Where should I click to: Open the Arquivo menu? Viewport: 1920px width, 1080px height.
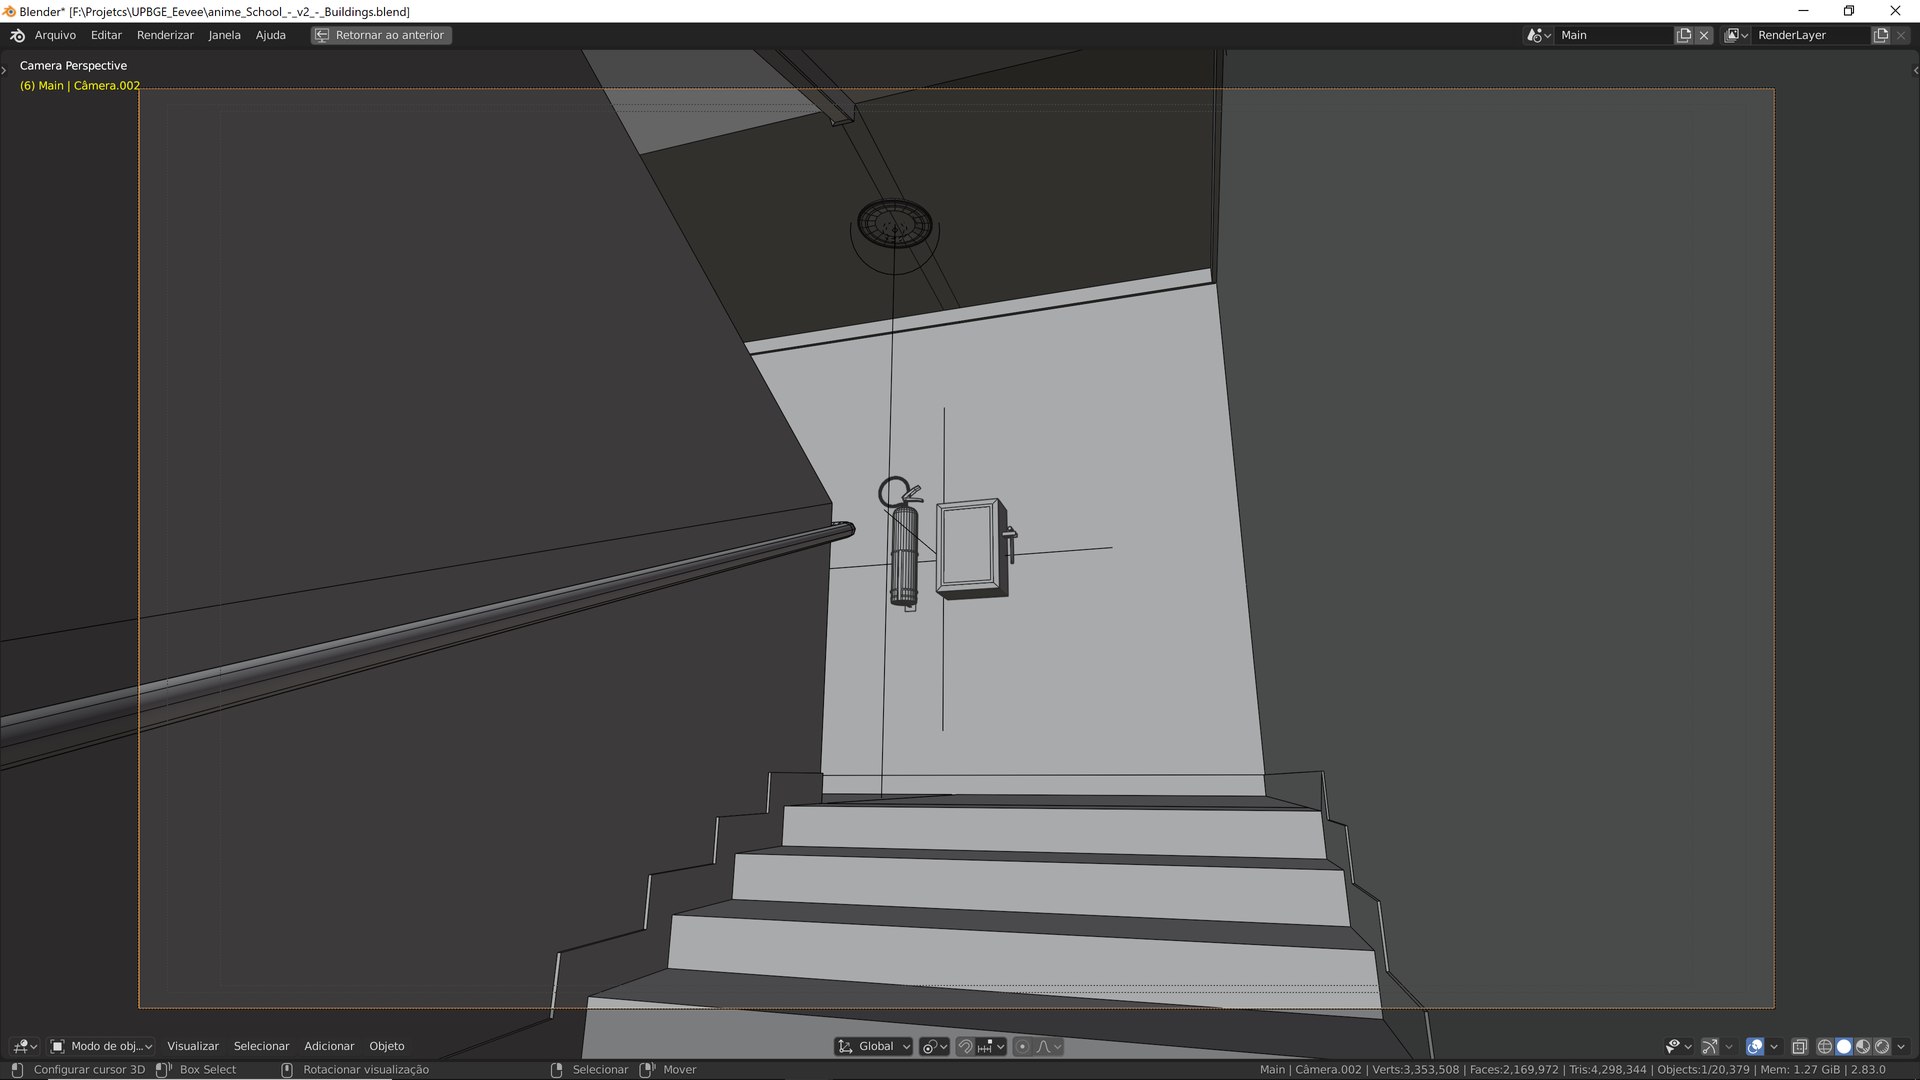(55, 35)
